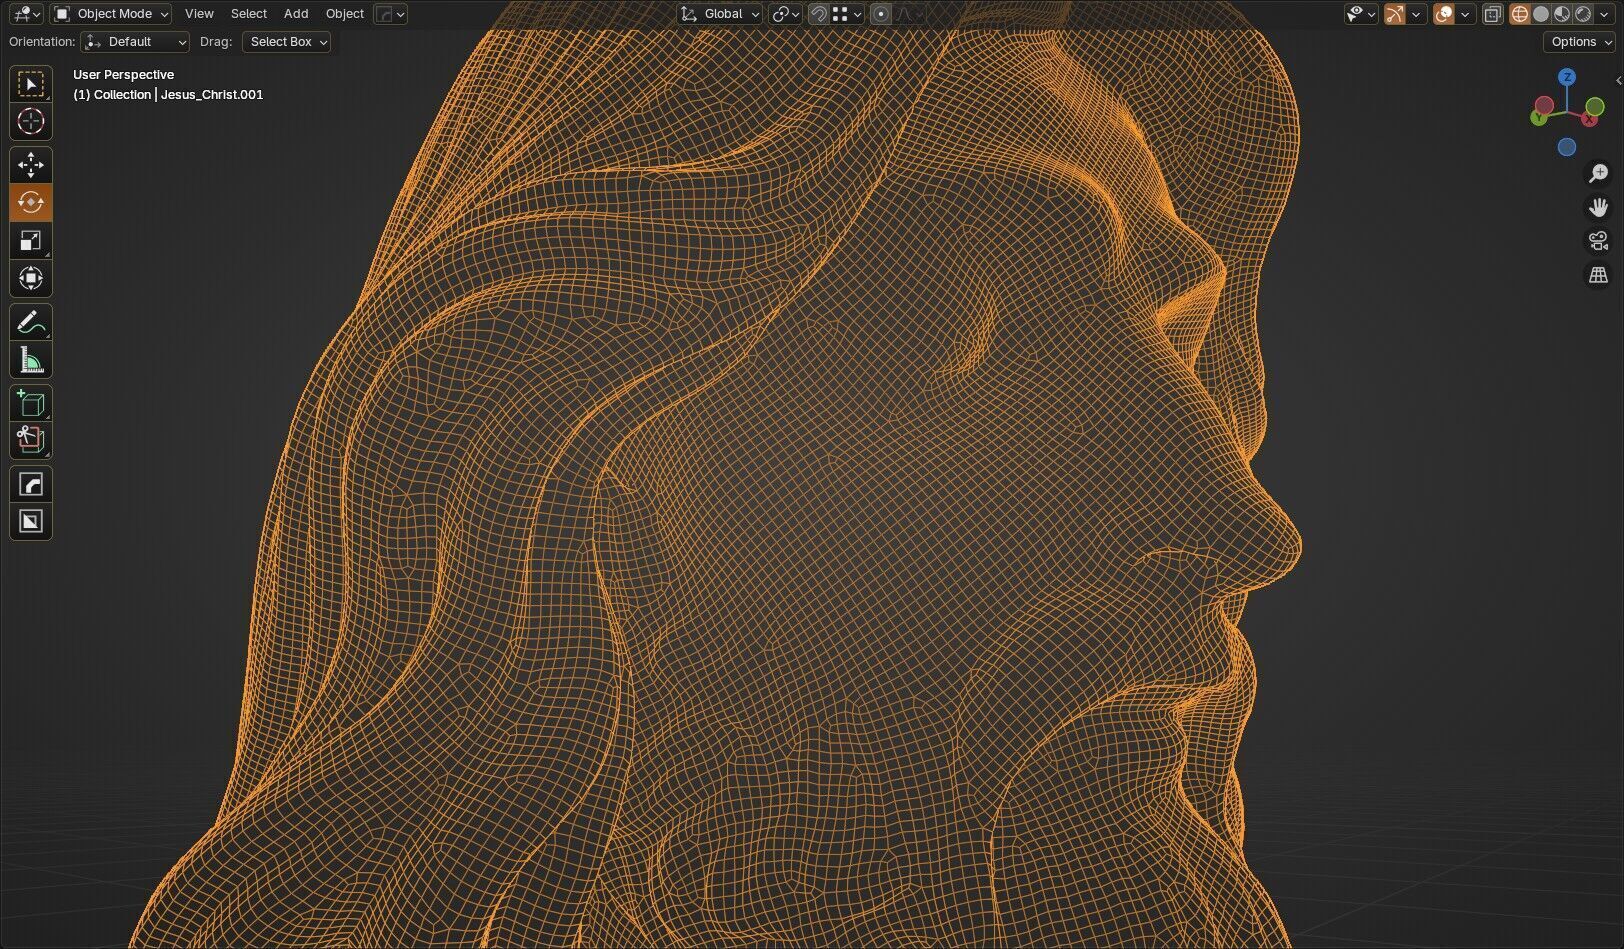1624x949 pixels.
Task: Expand the sidebar with the edge arrow
Action: point(1618,80)
